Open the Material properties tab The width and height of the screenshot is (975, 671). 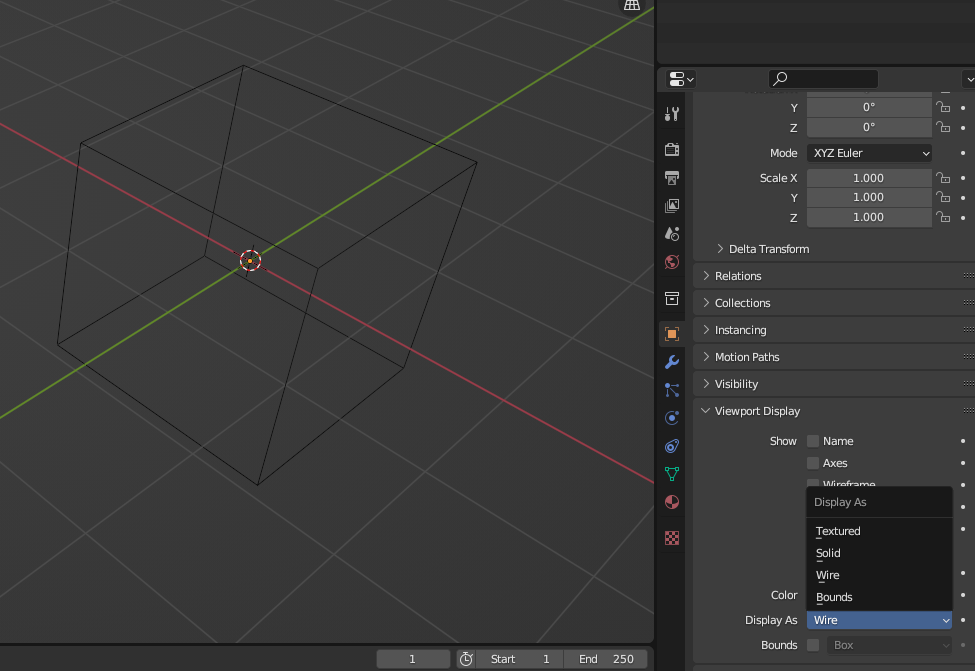[672, 502]
